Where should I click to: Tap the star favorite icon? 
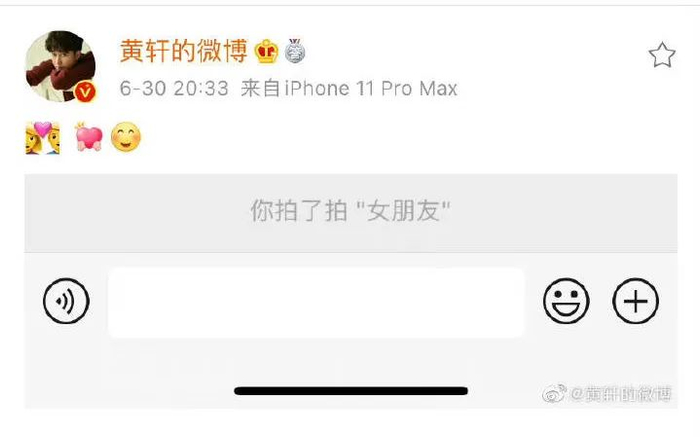(x=662, y=55)
